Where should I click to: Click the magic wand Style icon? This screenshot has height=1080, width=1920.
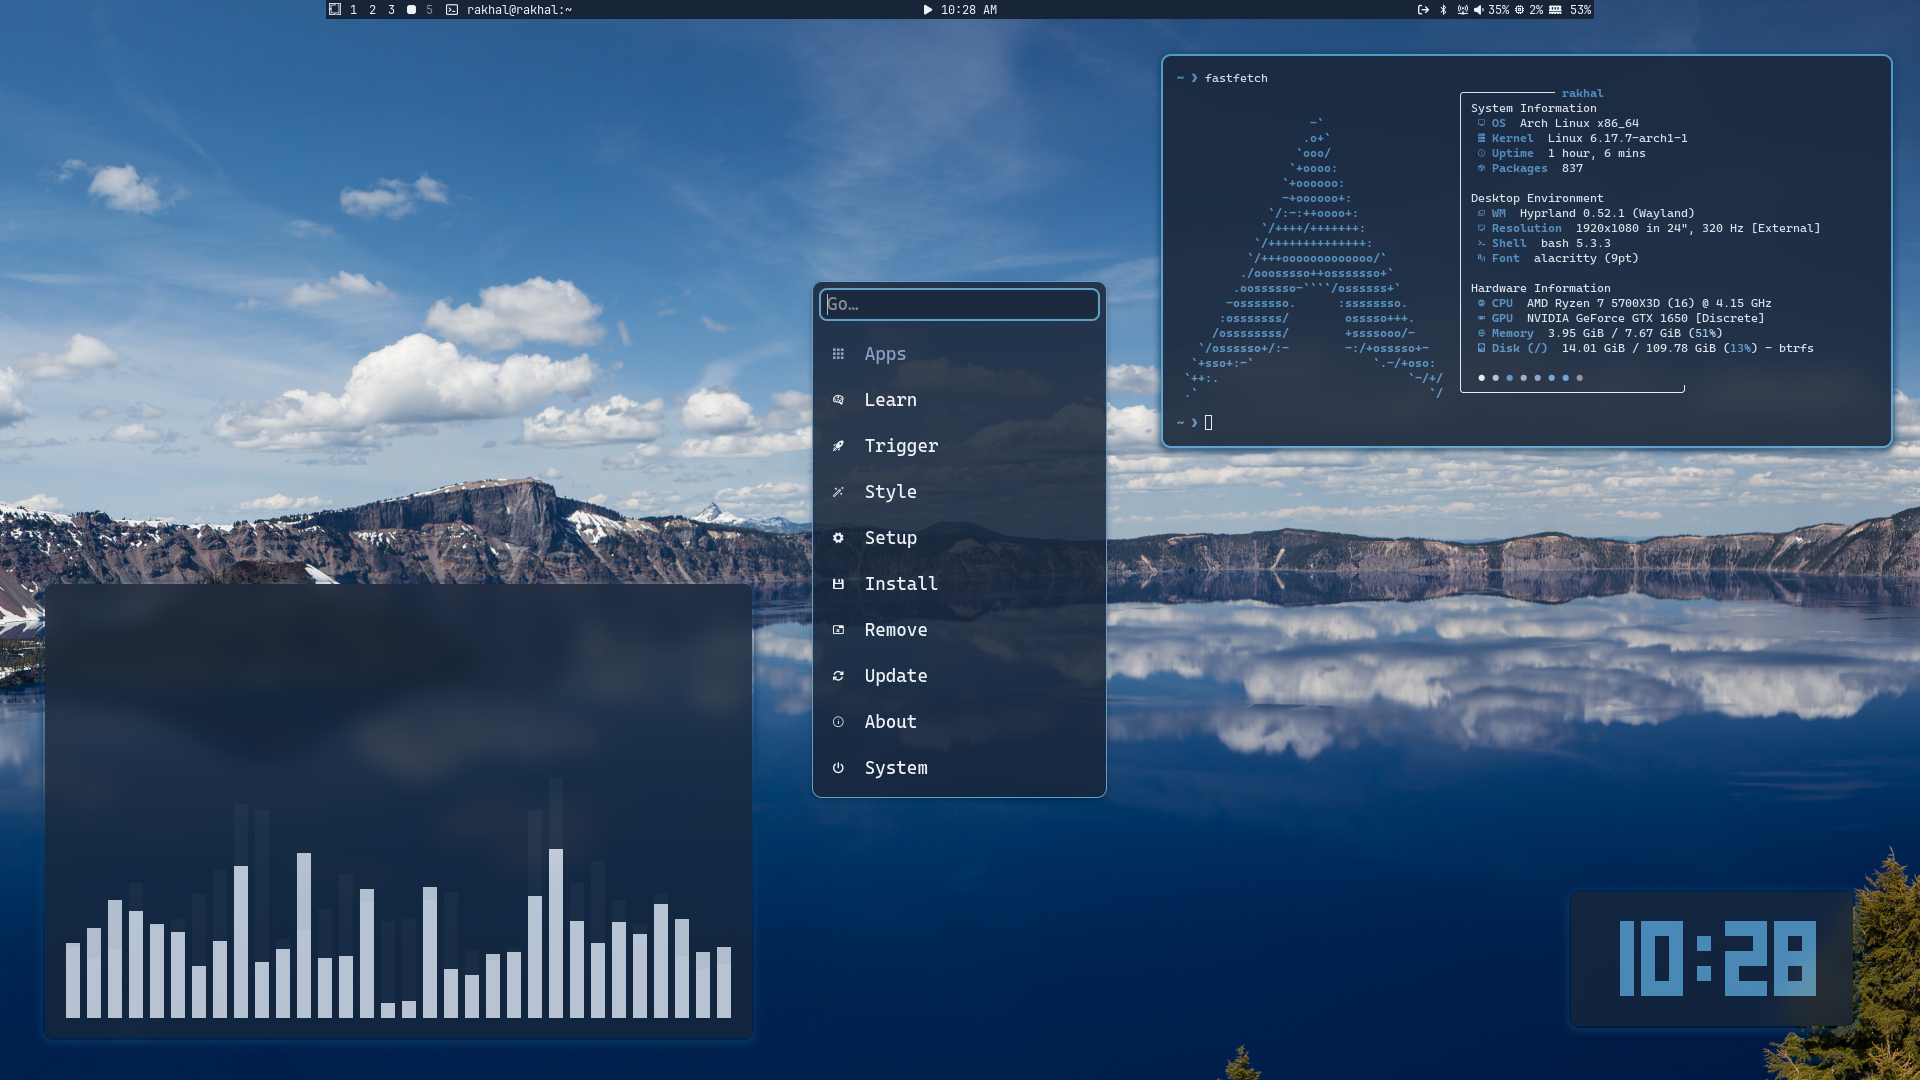click(838, 492)
